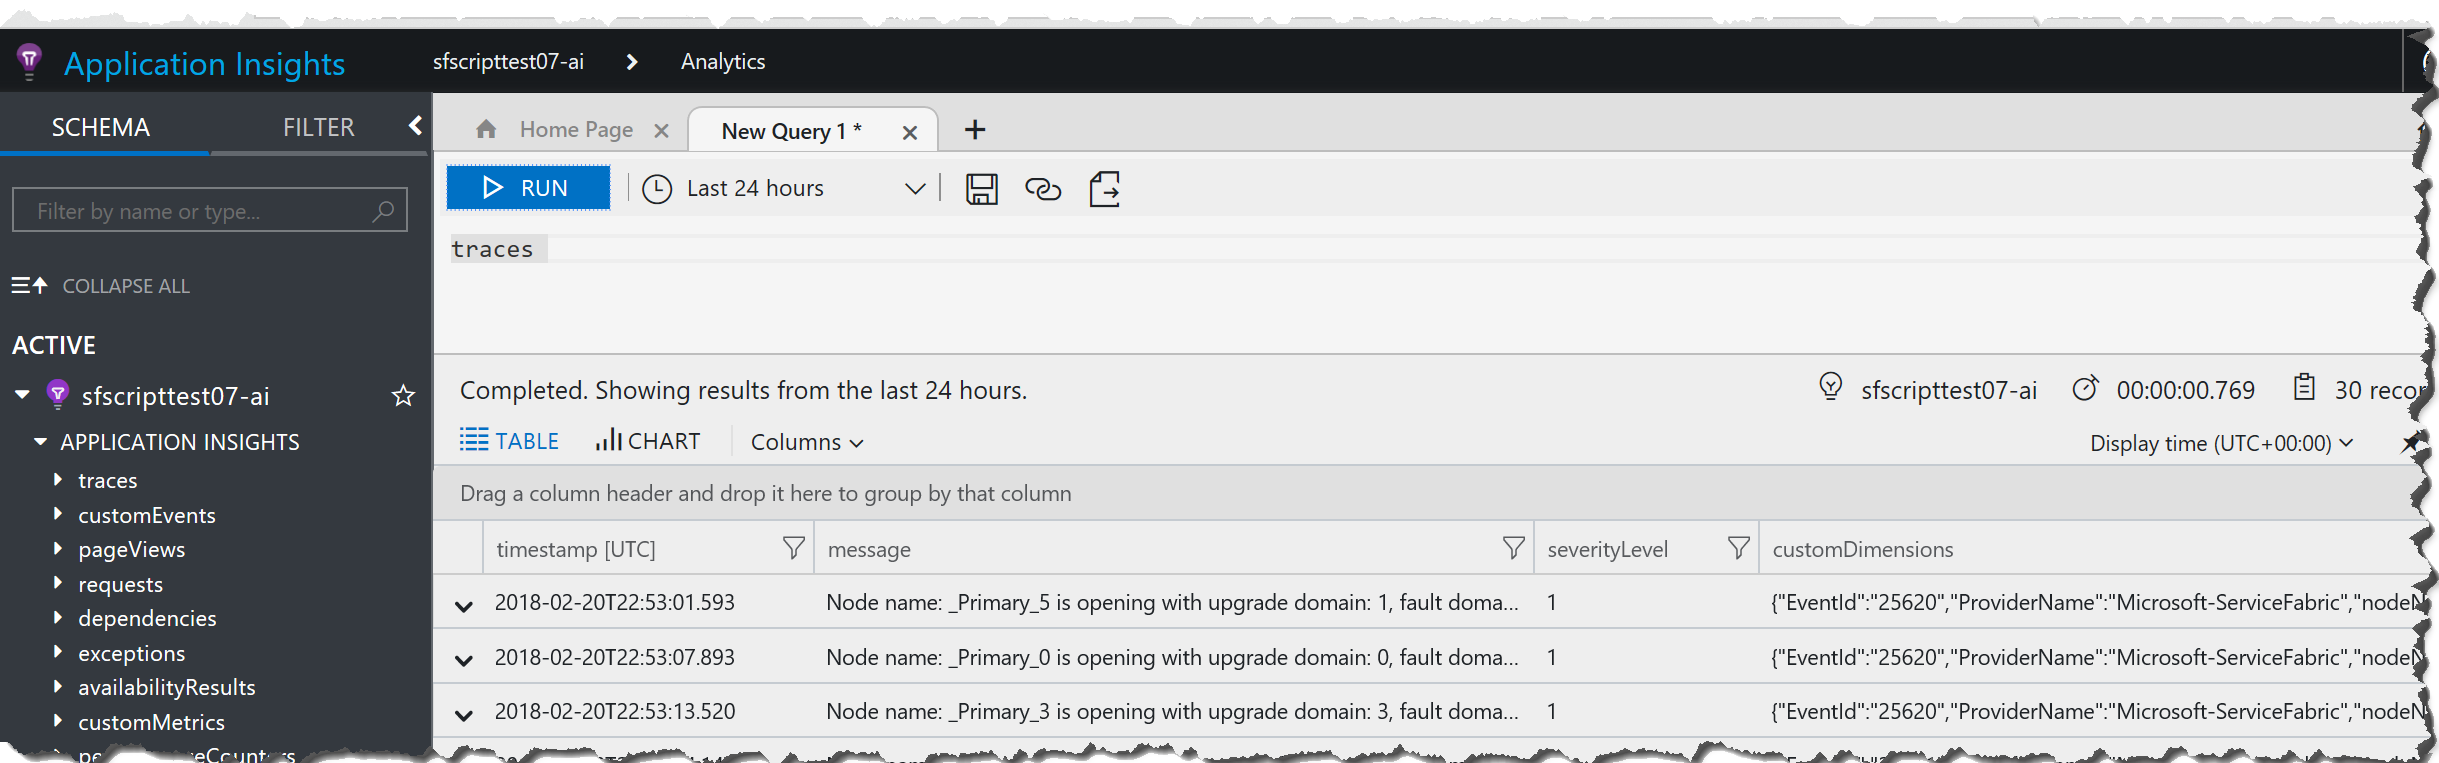The height and width of the screenshot is (763, 2439).
Task: Close the New Query 1 tab
Action: 909,132
